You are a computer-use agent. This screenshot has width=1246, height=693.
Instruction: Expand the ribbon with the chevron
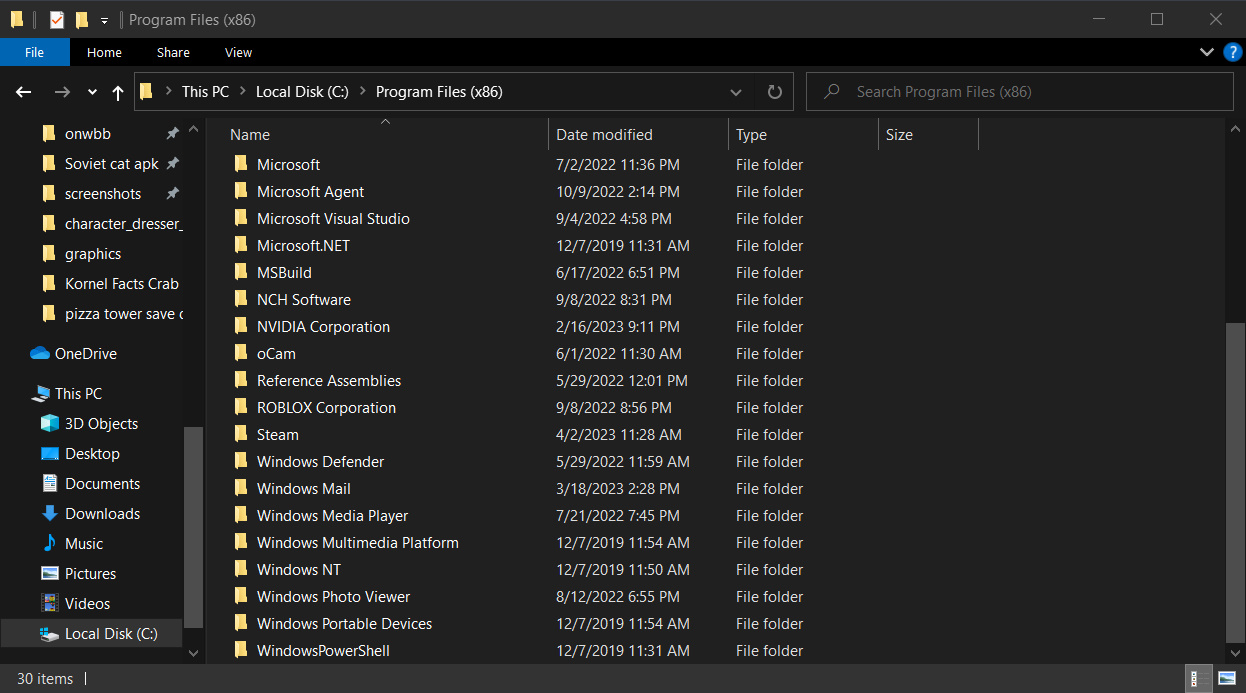coord(1206,52)
